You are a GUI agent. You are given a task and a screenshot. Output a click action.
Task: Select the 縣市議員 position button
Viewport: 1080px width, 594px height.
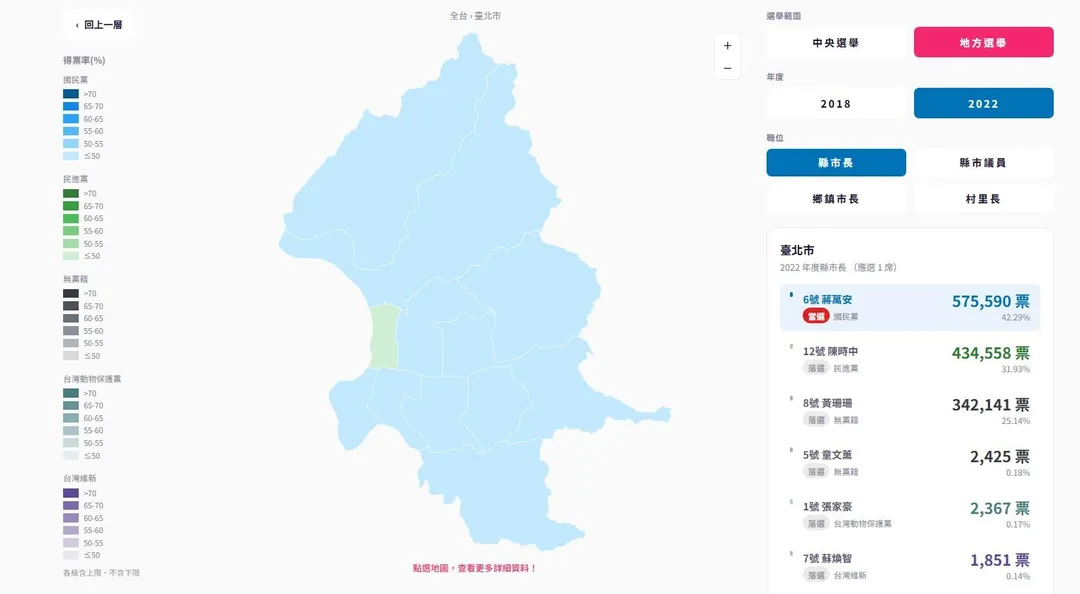tap(984, 163)
